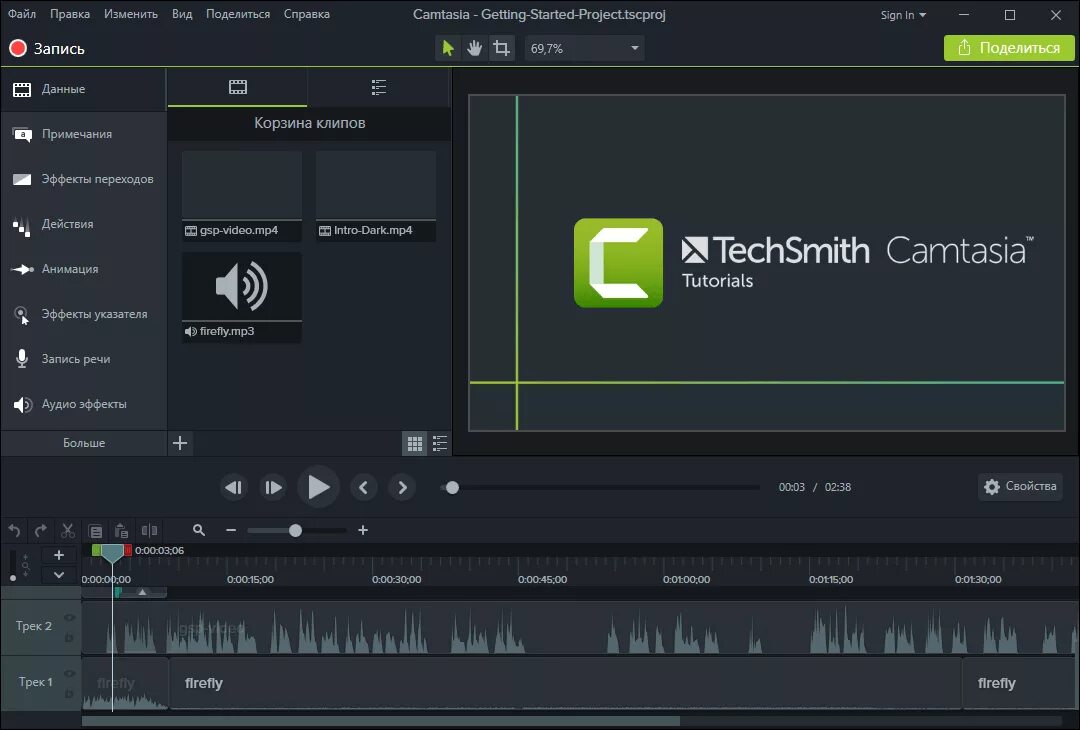The image size is (1080, 730).
Task: Click the plus icon to import media
Action: tap(180, 443)
